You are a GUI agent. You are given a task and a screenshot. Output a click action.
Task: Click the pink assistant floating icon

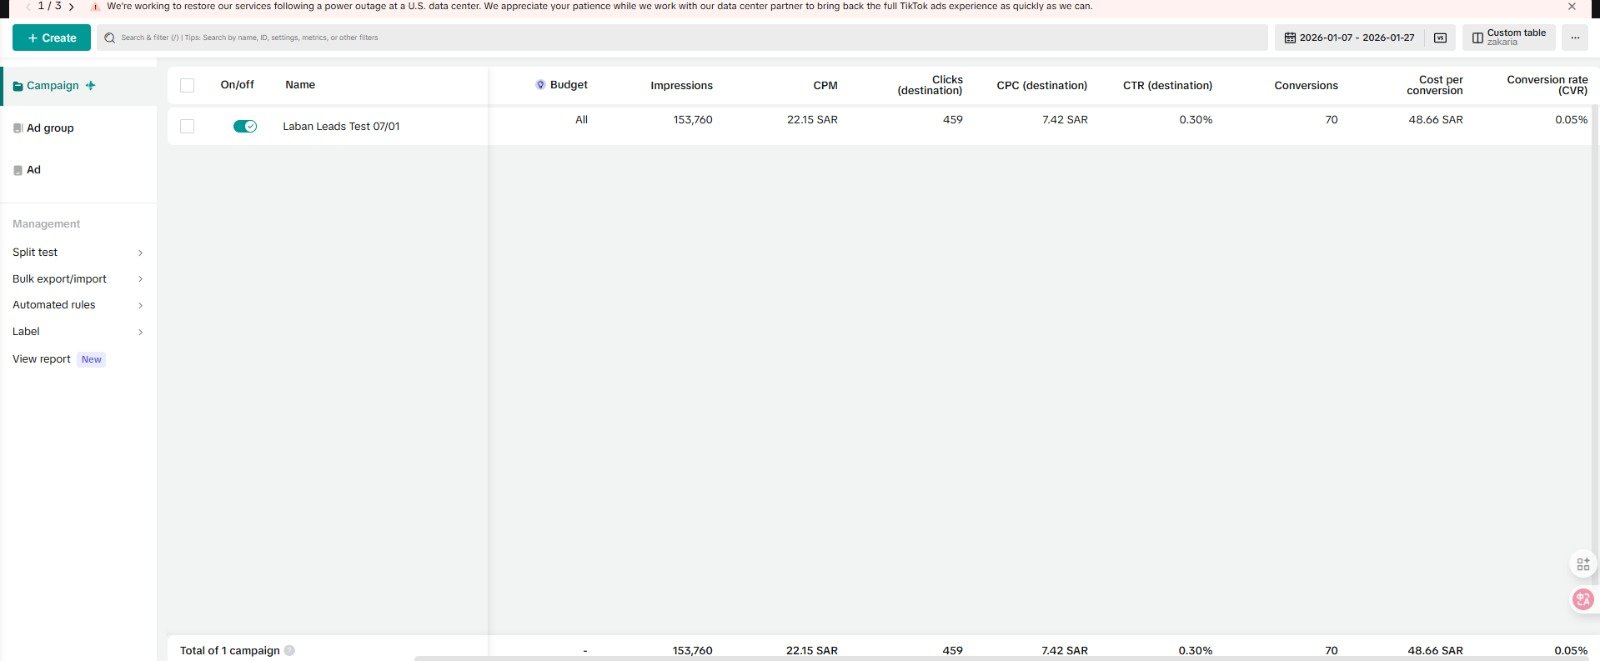click(x=1582, y=599)
